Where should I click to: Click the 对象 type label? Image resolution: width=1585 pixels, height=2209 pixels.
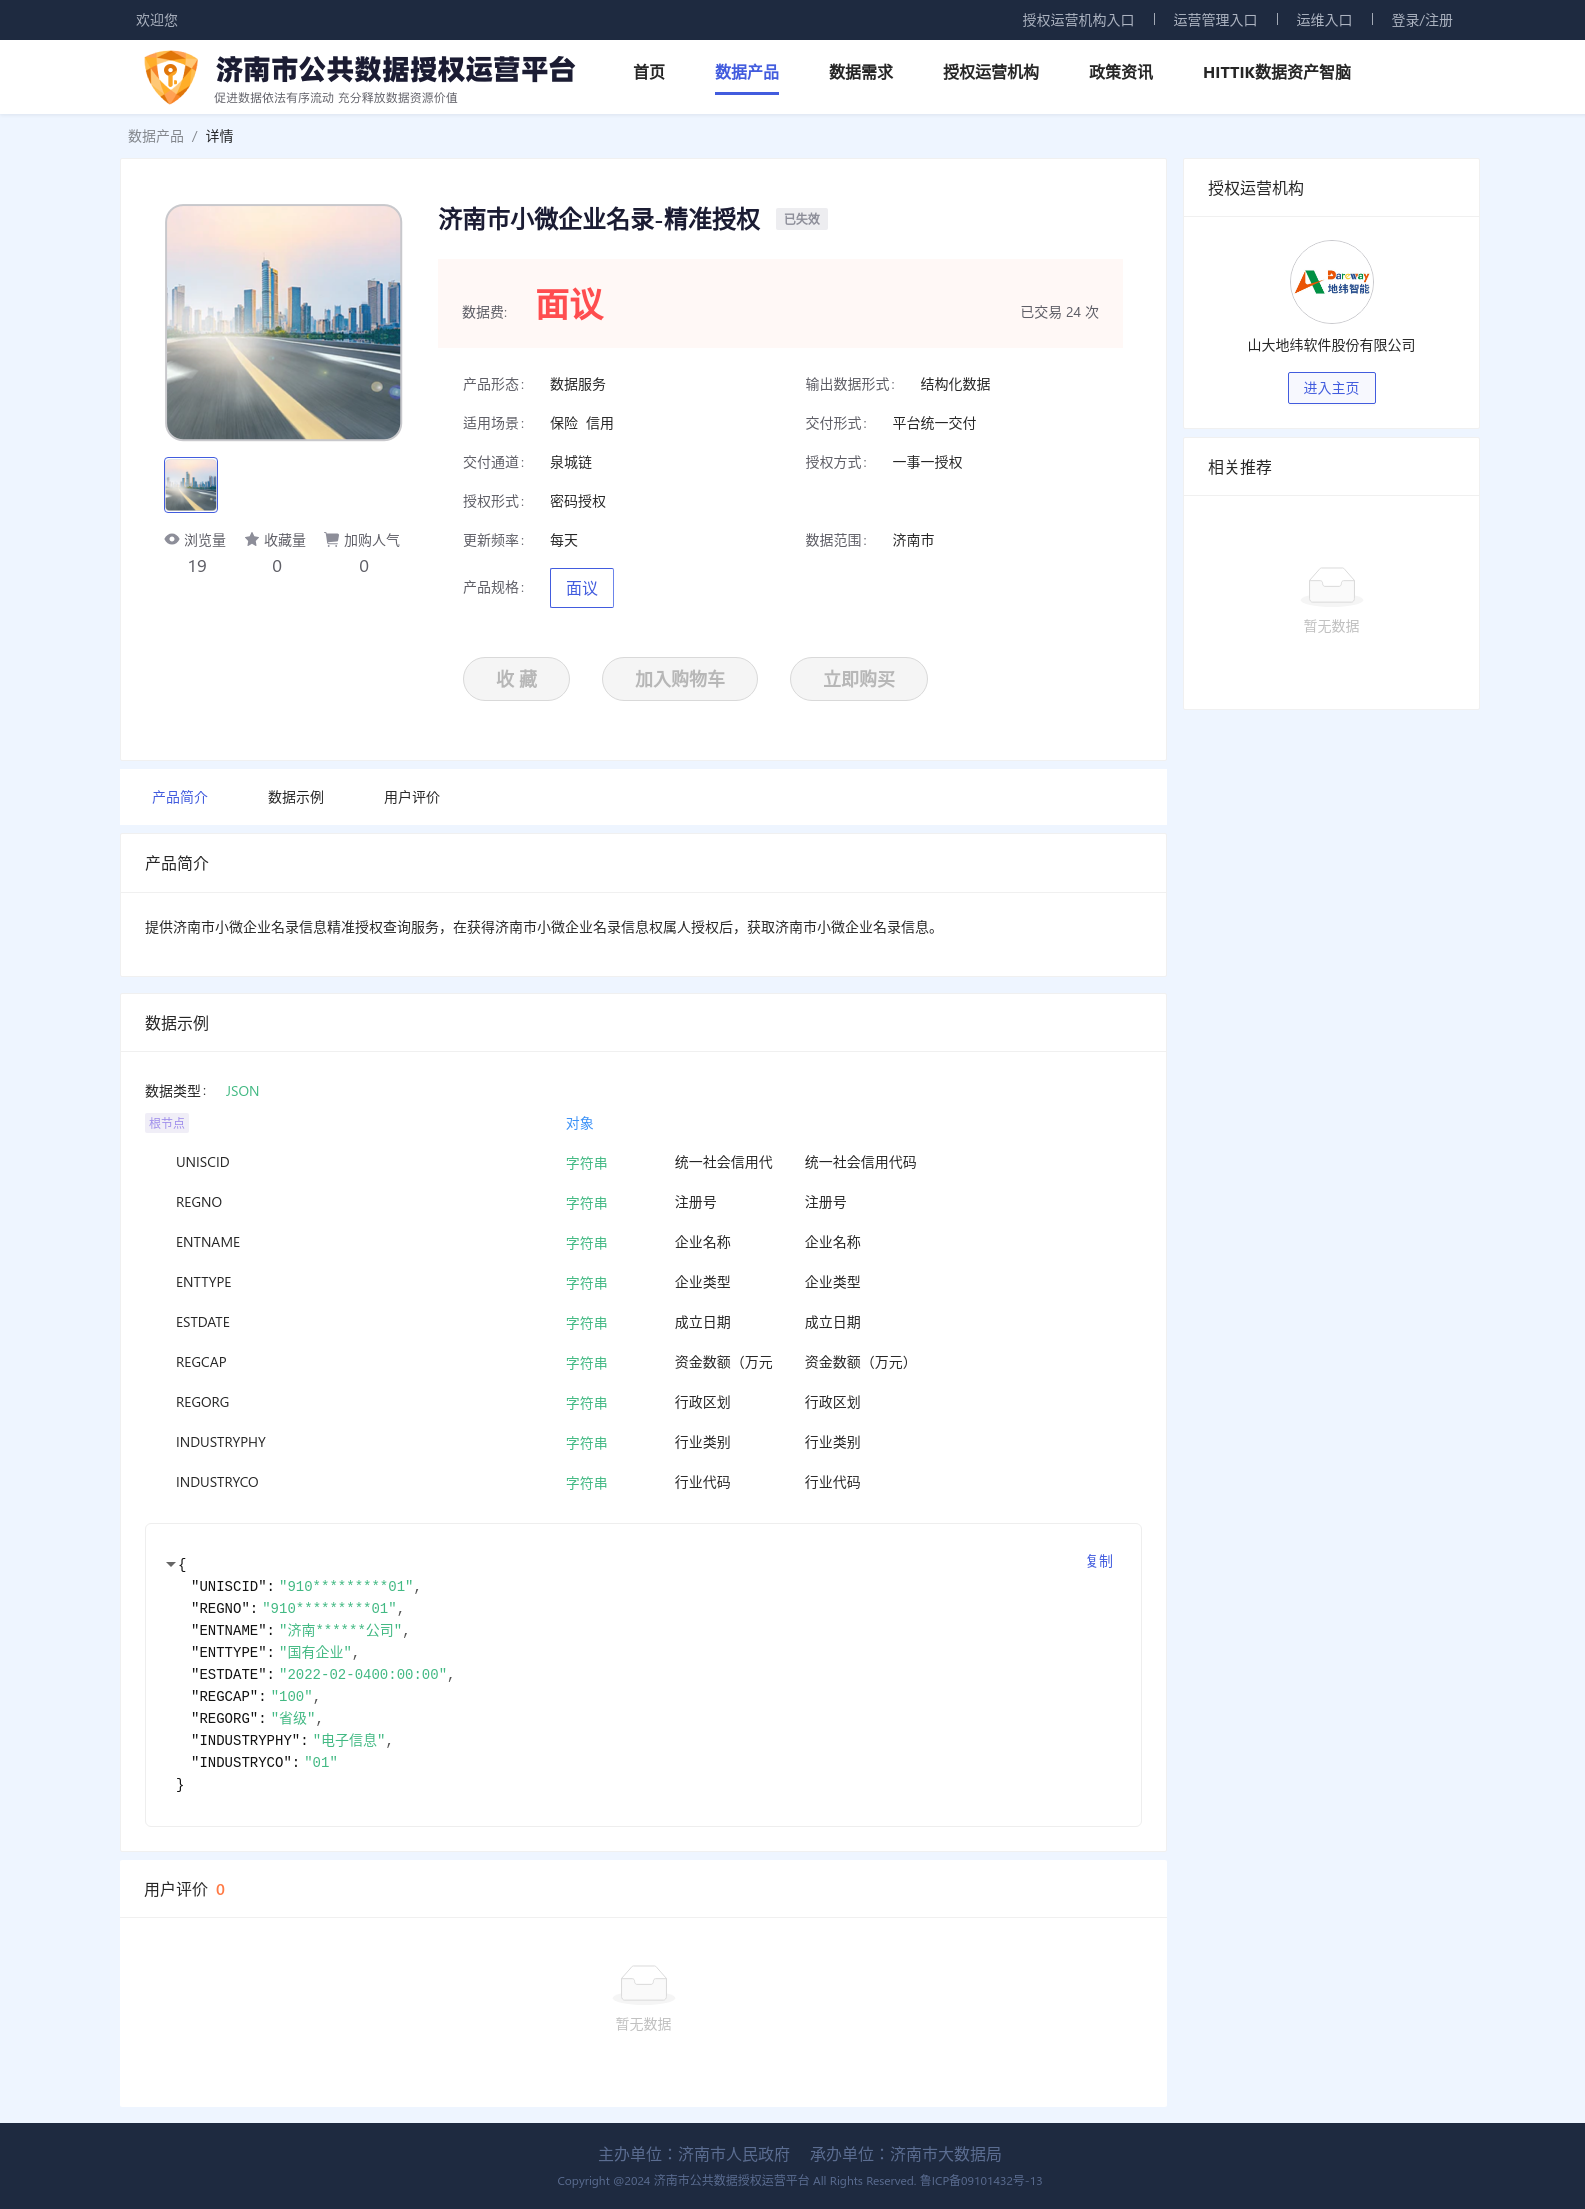tap(580, 1123)
